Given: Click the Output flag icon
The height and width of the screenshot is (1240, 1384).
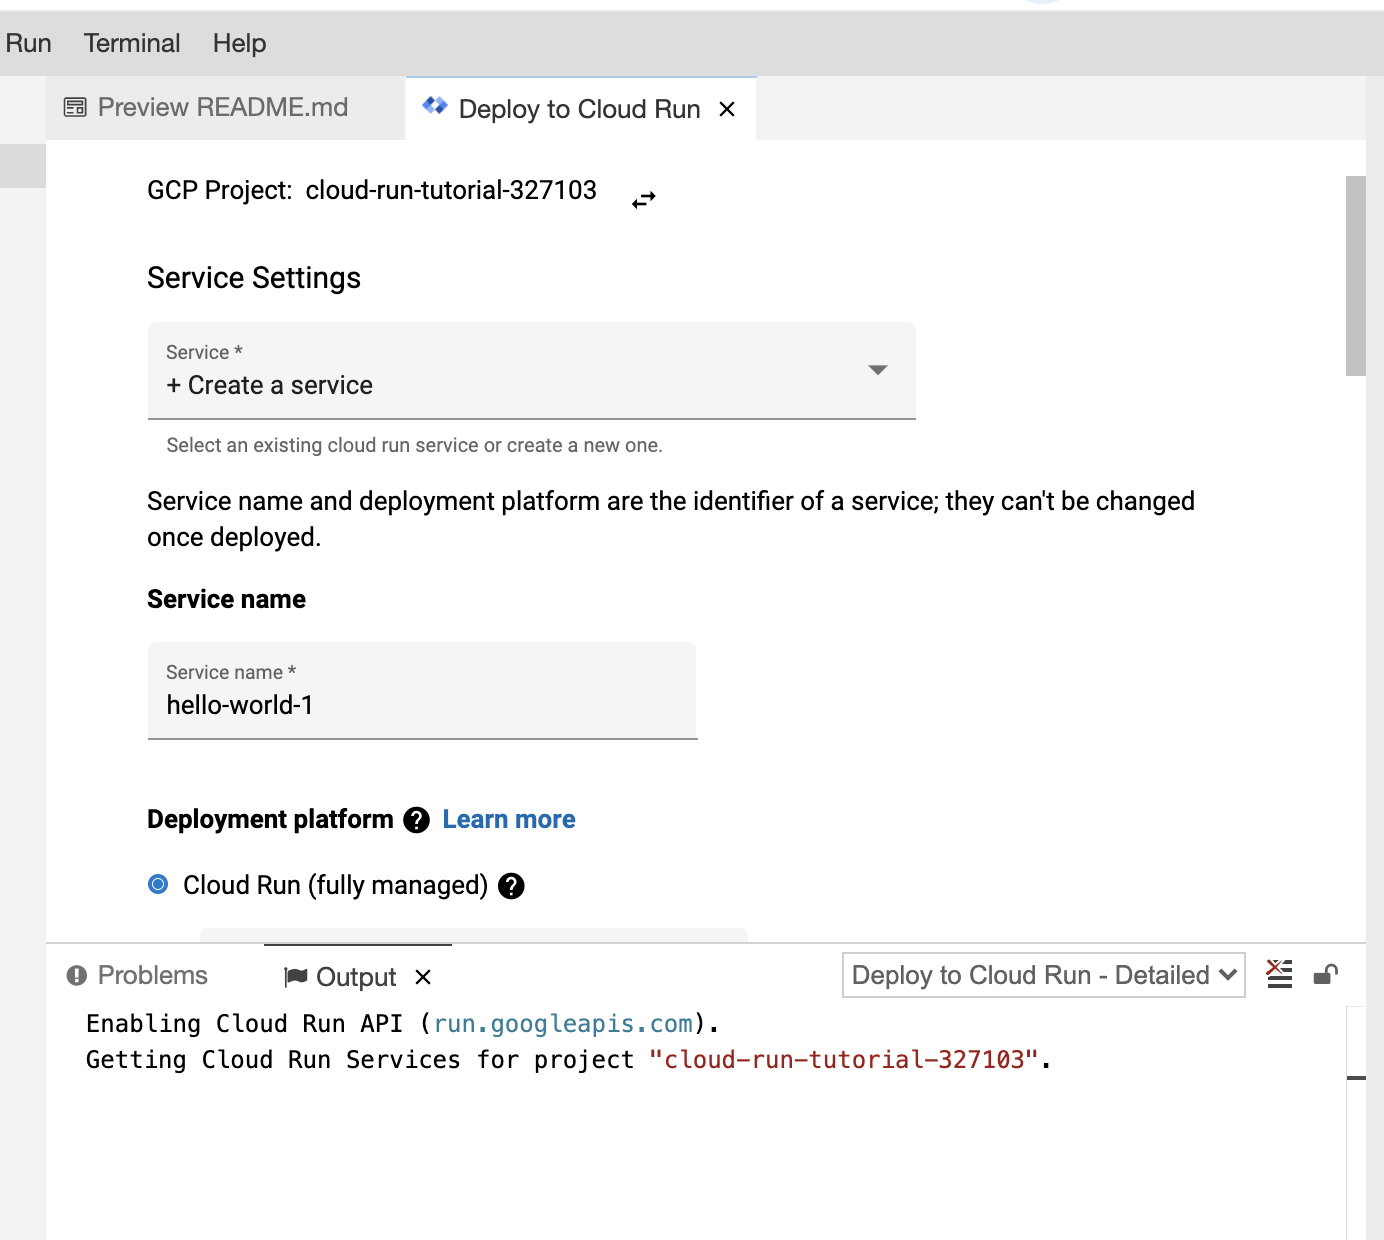Looking at the screenshot, I should click(296, 977).
